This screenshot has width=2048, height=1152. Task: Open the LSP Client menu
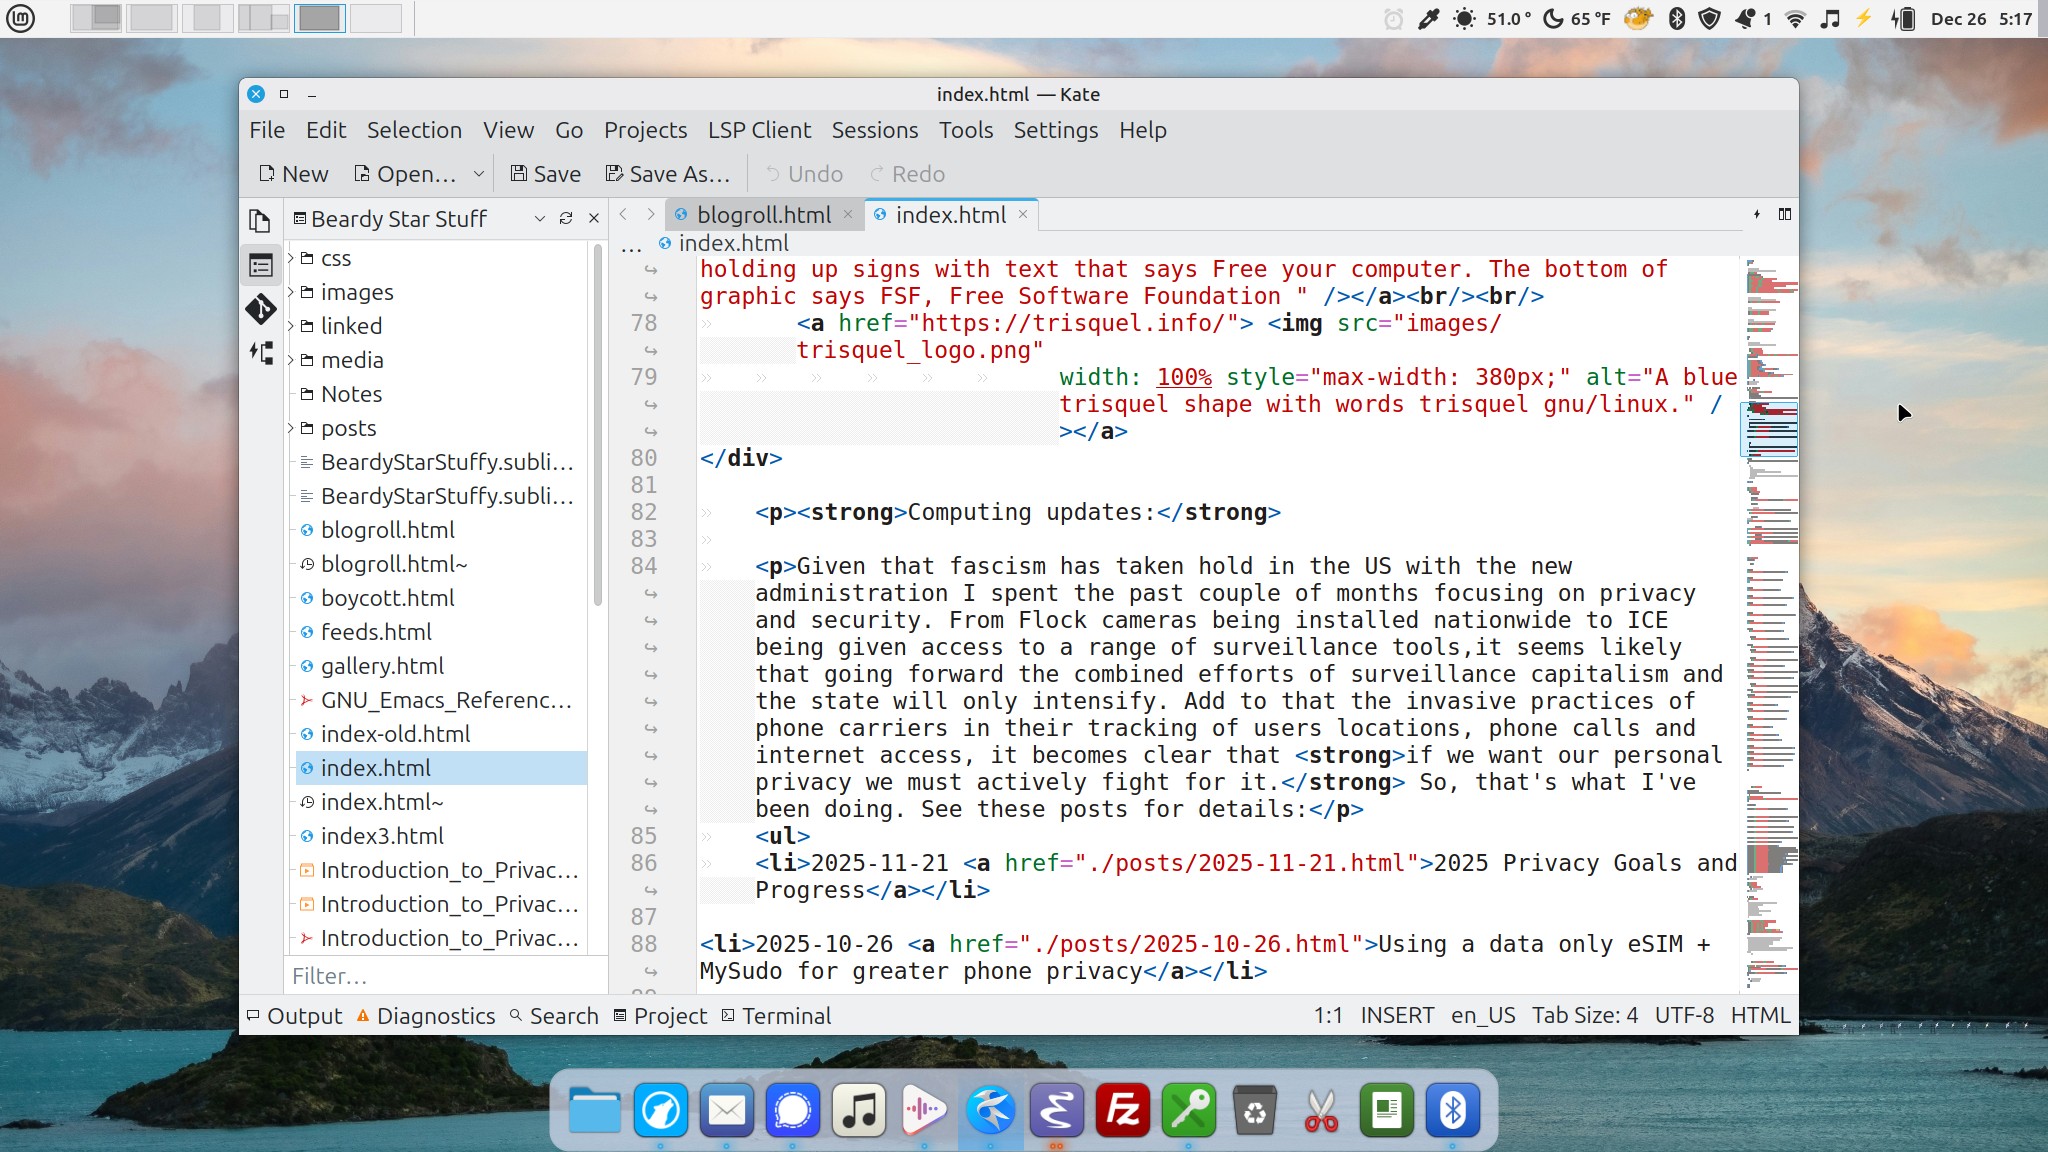click(x=759, y=130)
